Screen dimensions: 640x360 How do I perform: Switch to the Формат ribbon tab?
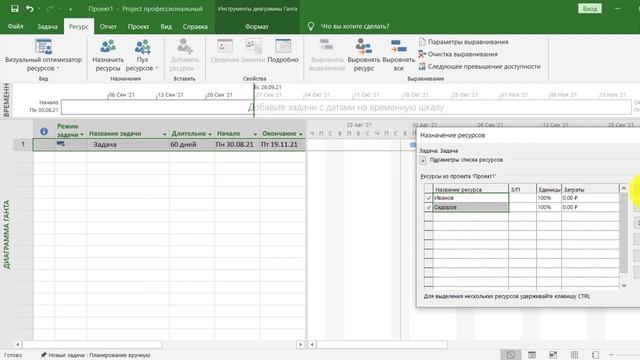pos(257,26)
